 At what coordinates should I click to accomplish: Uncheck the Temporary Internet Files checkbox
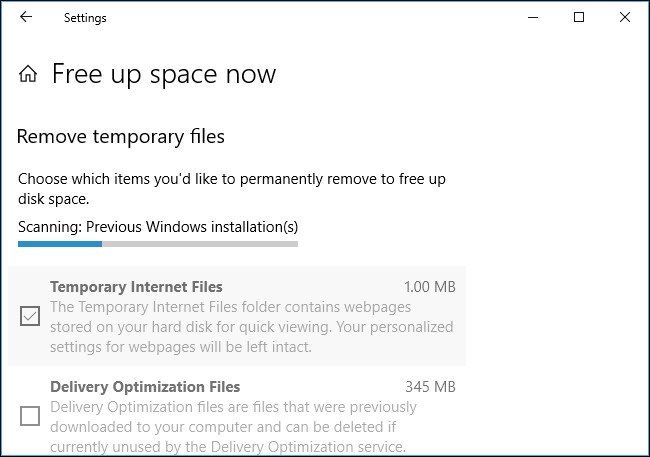pos(30,316)
